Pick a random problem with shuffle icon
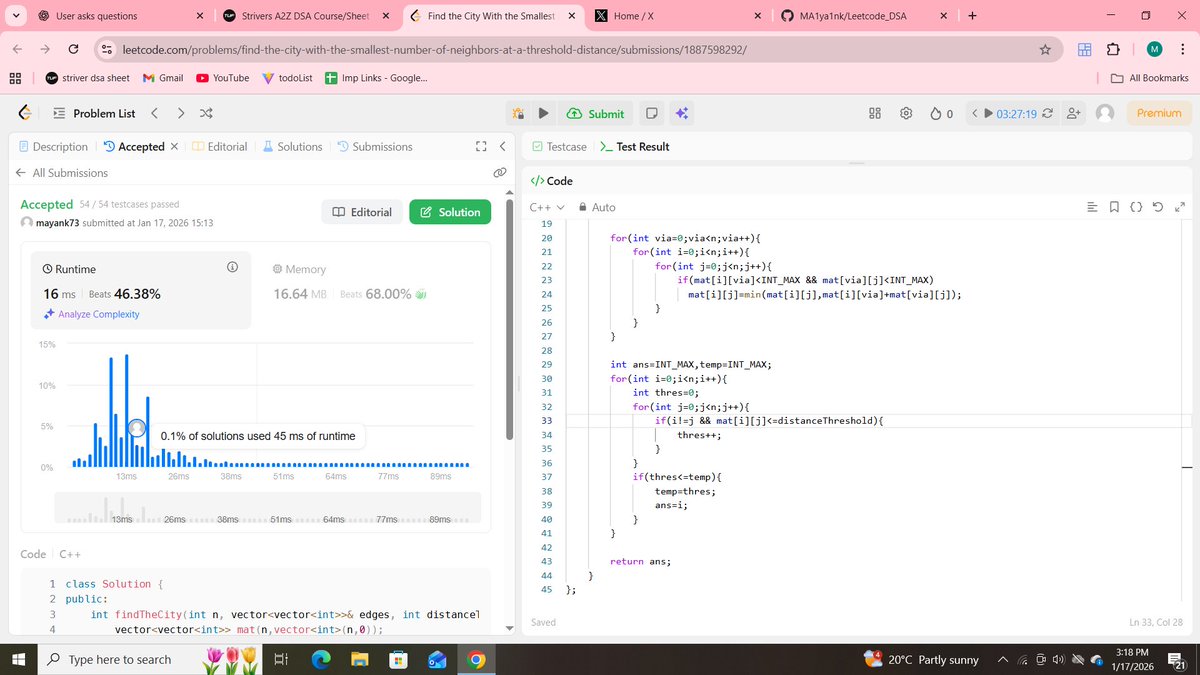 pos(206,113)
